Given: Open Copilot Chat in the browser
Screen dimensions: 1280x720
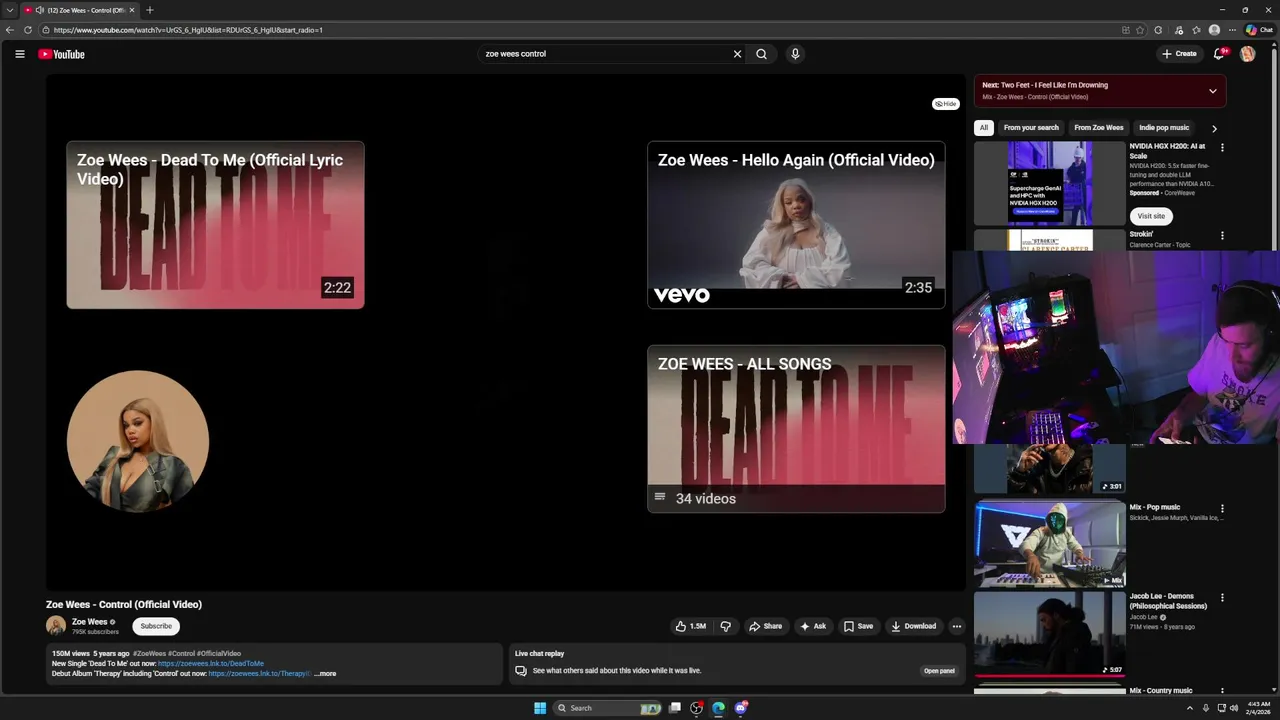Looking at the screenshot, I should (x=1259, y=30).
